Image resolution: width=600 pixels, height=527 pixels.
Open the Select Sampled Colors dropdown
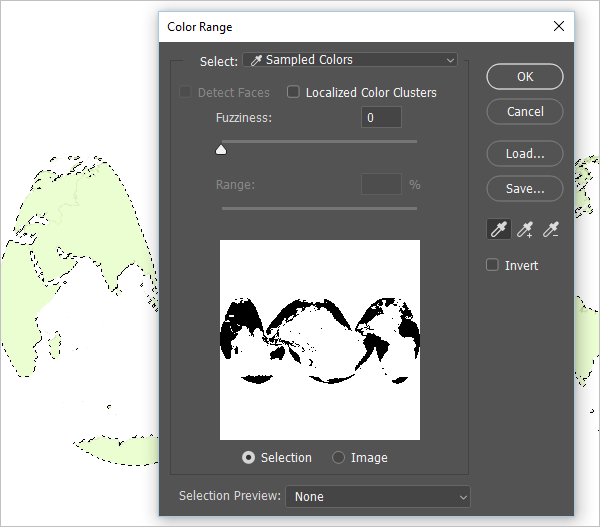click(x=350, y=60)
